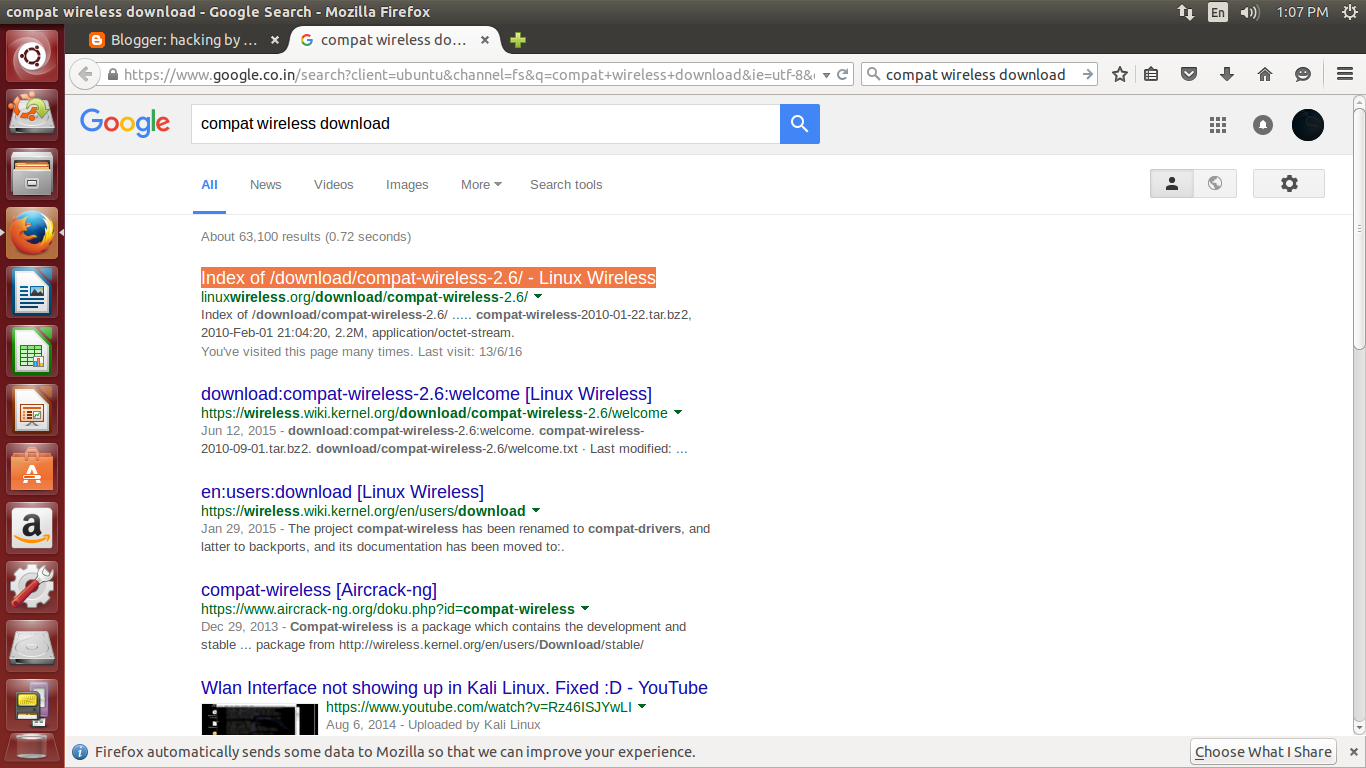The width and height of the screenshot is (1366, 768).
Task: Switch to private results person toggle
Action: pos(1172,184)
